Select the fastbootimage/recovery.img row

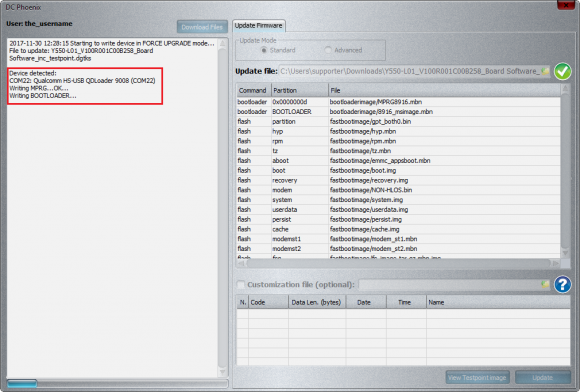399,180
